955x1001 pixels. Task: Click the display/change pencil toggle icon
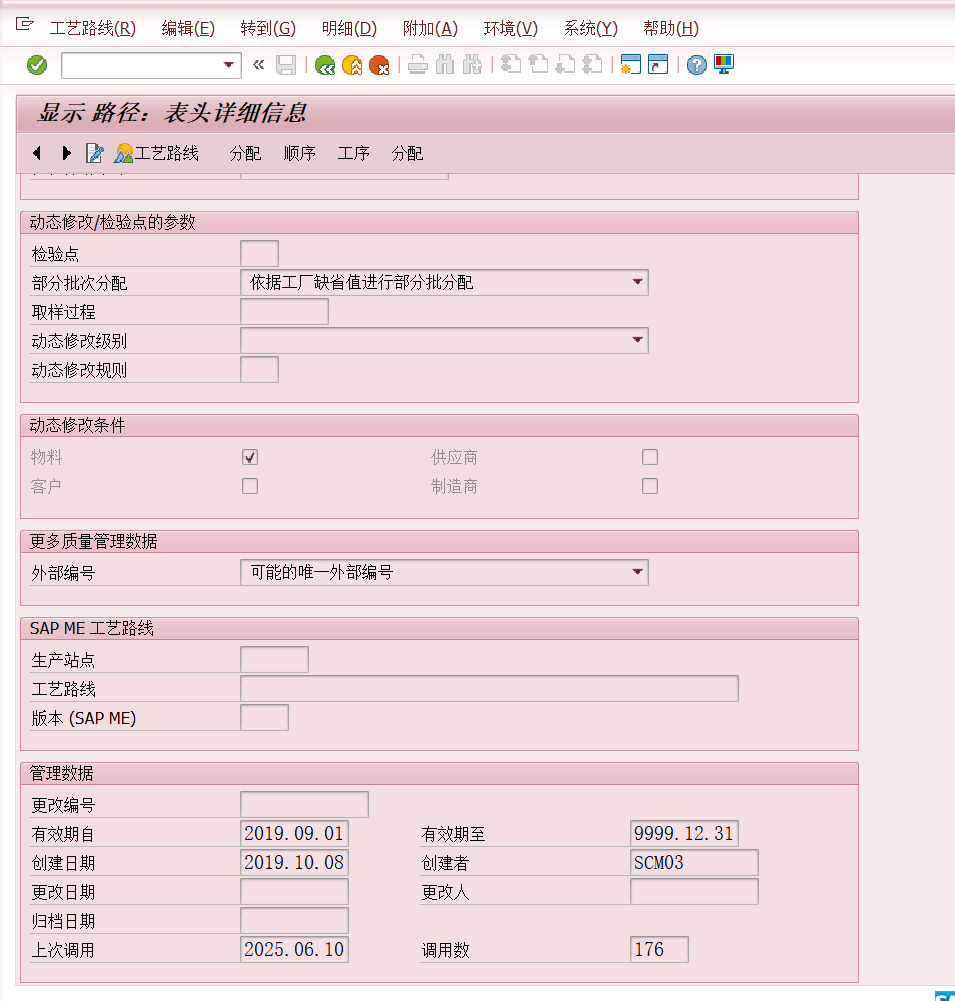(x=94, y=153)
